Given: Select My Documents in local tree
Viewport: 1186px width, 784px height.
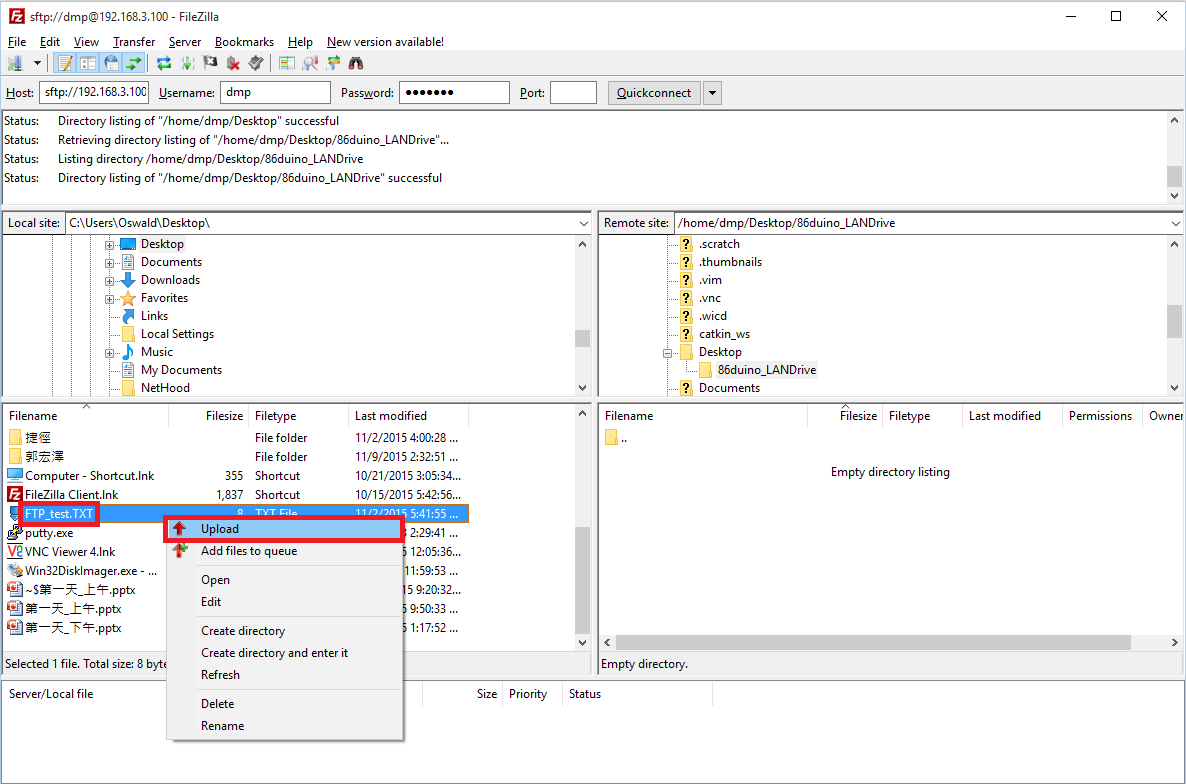Looking at the screenshot, I should click(x=182, y=370).
